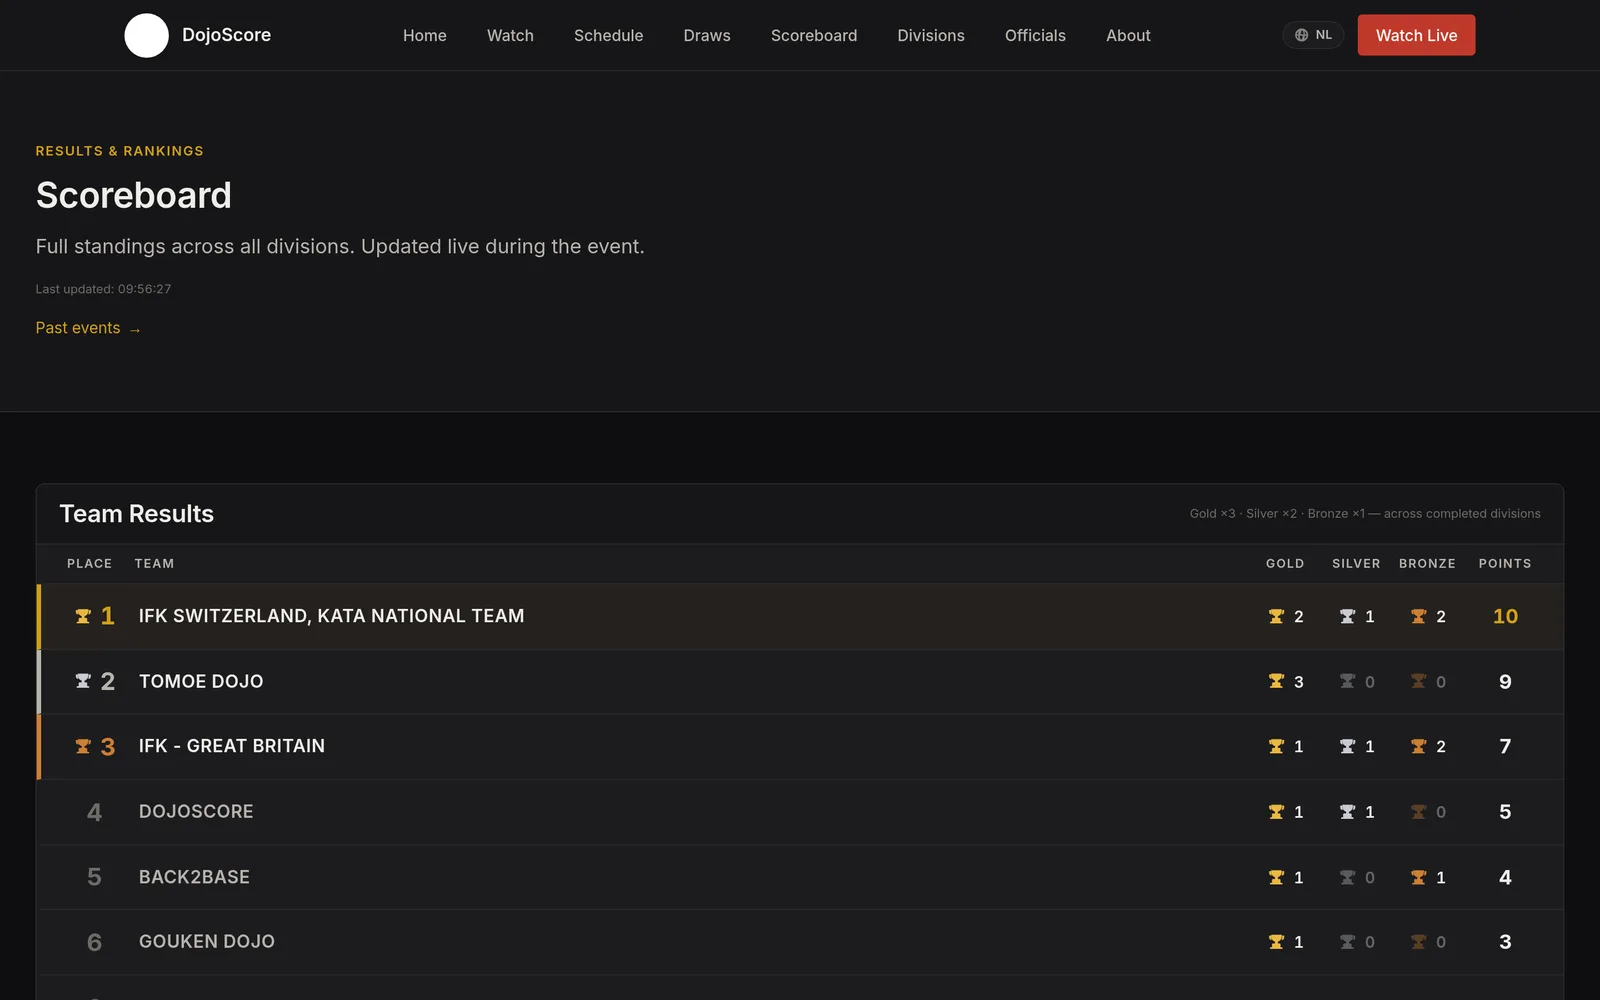Click bronze trophy icon in IFK - Great Britain row
Image resolution: width=1600 pixels, height=1000 pixels.
1418,746
